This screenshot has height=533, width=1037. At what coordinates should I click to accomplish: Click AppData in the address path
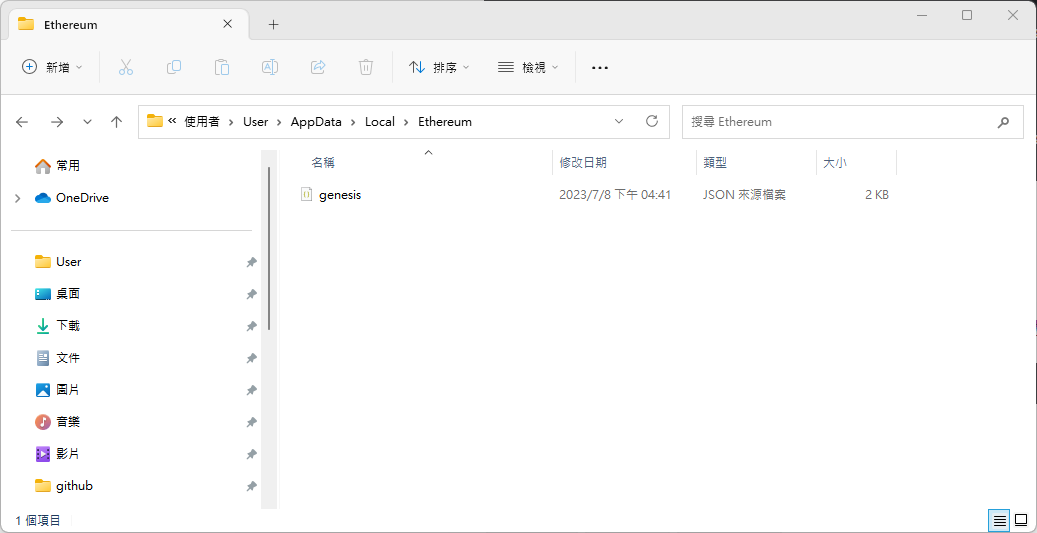[316, 122]
